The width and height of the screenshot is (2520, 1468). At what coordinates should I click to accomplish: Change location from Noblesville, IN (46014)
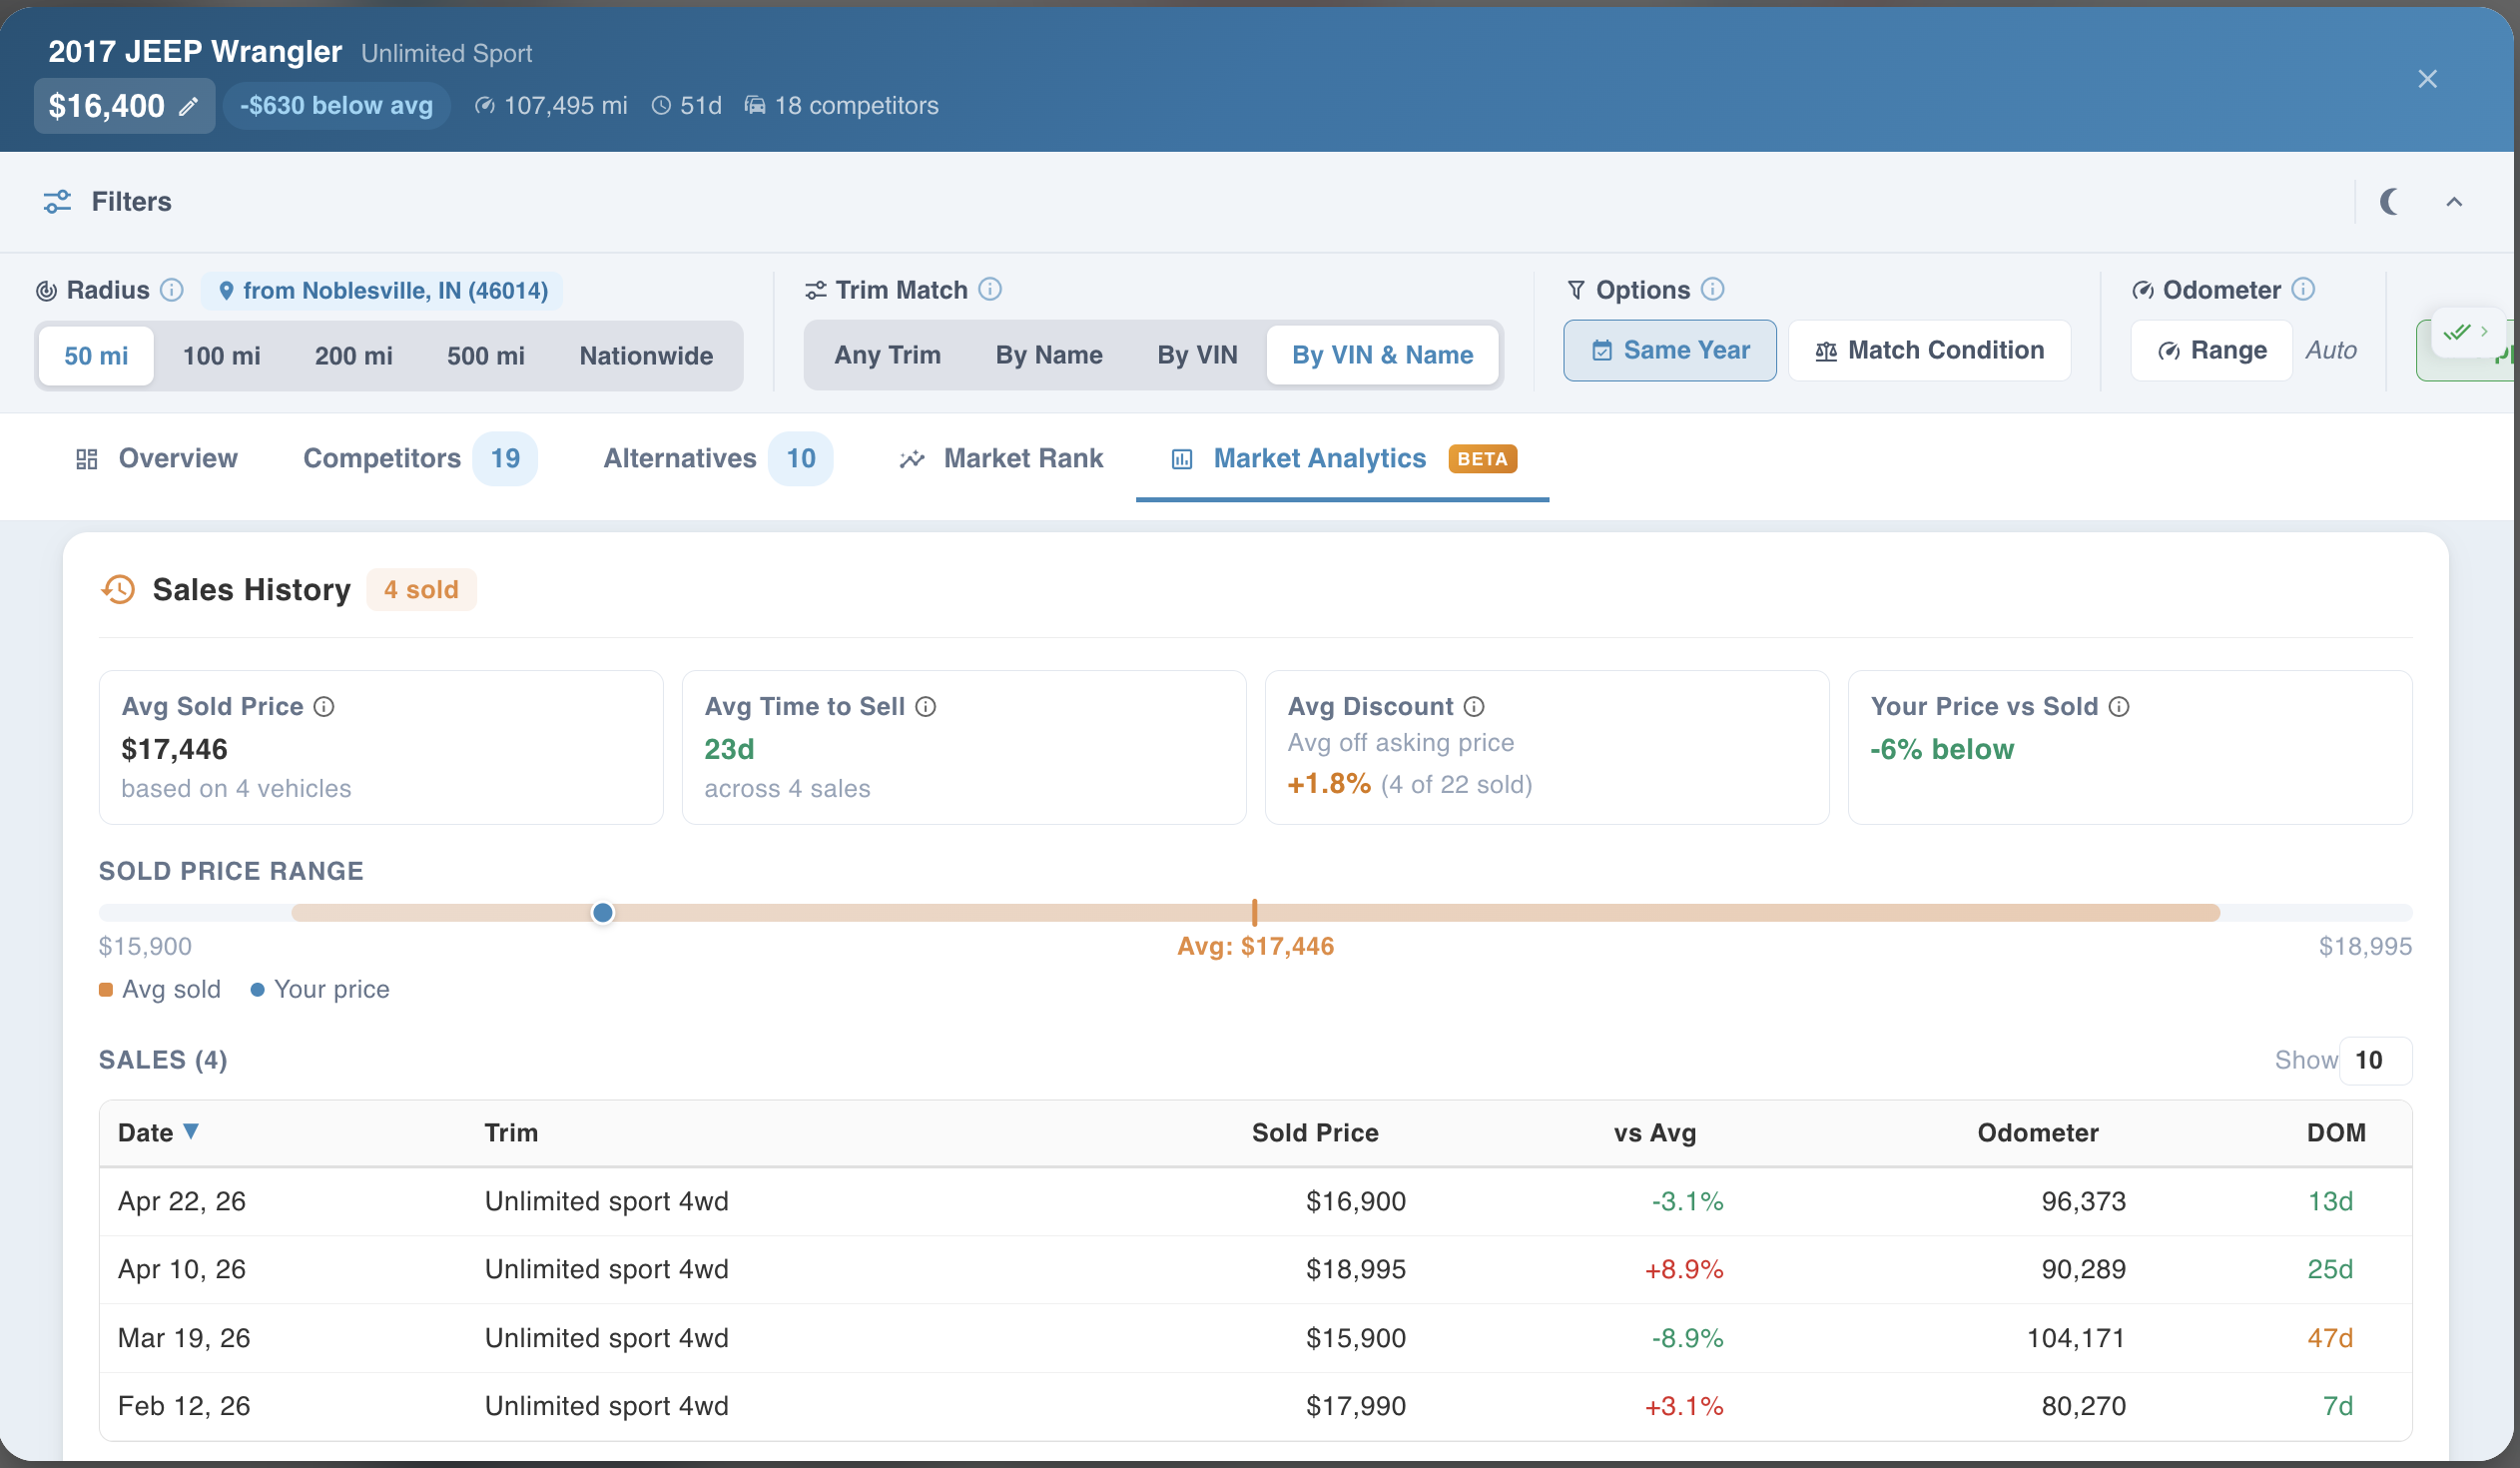(383, 291)
